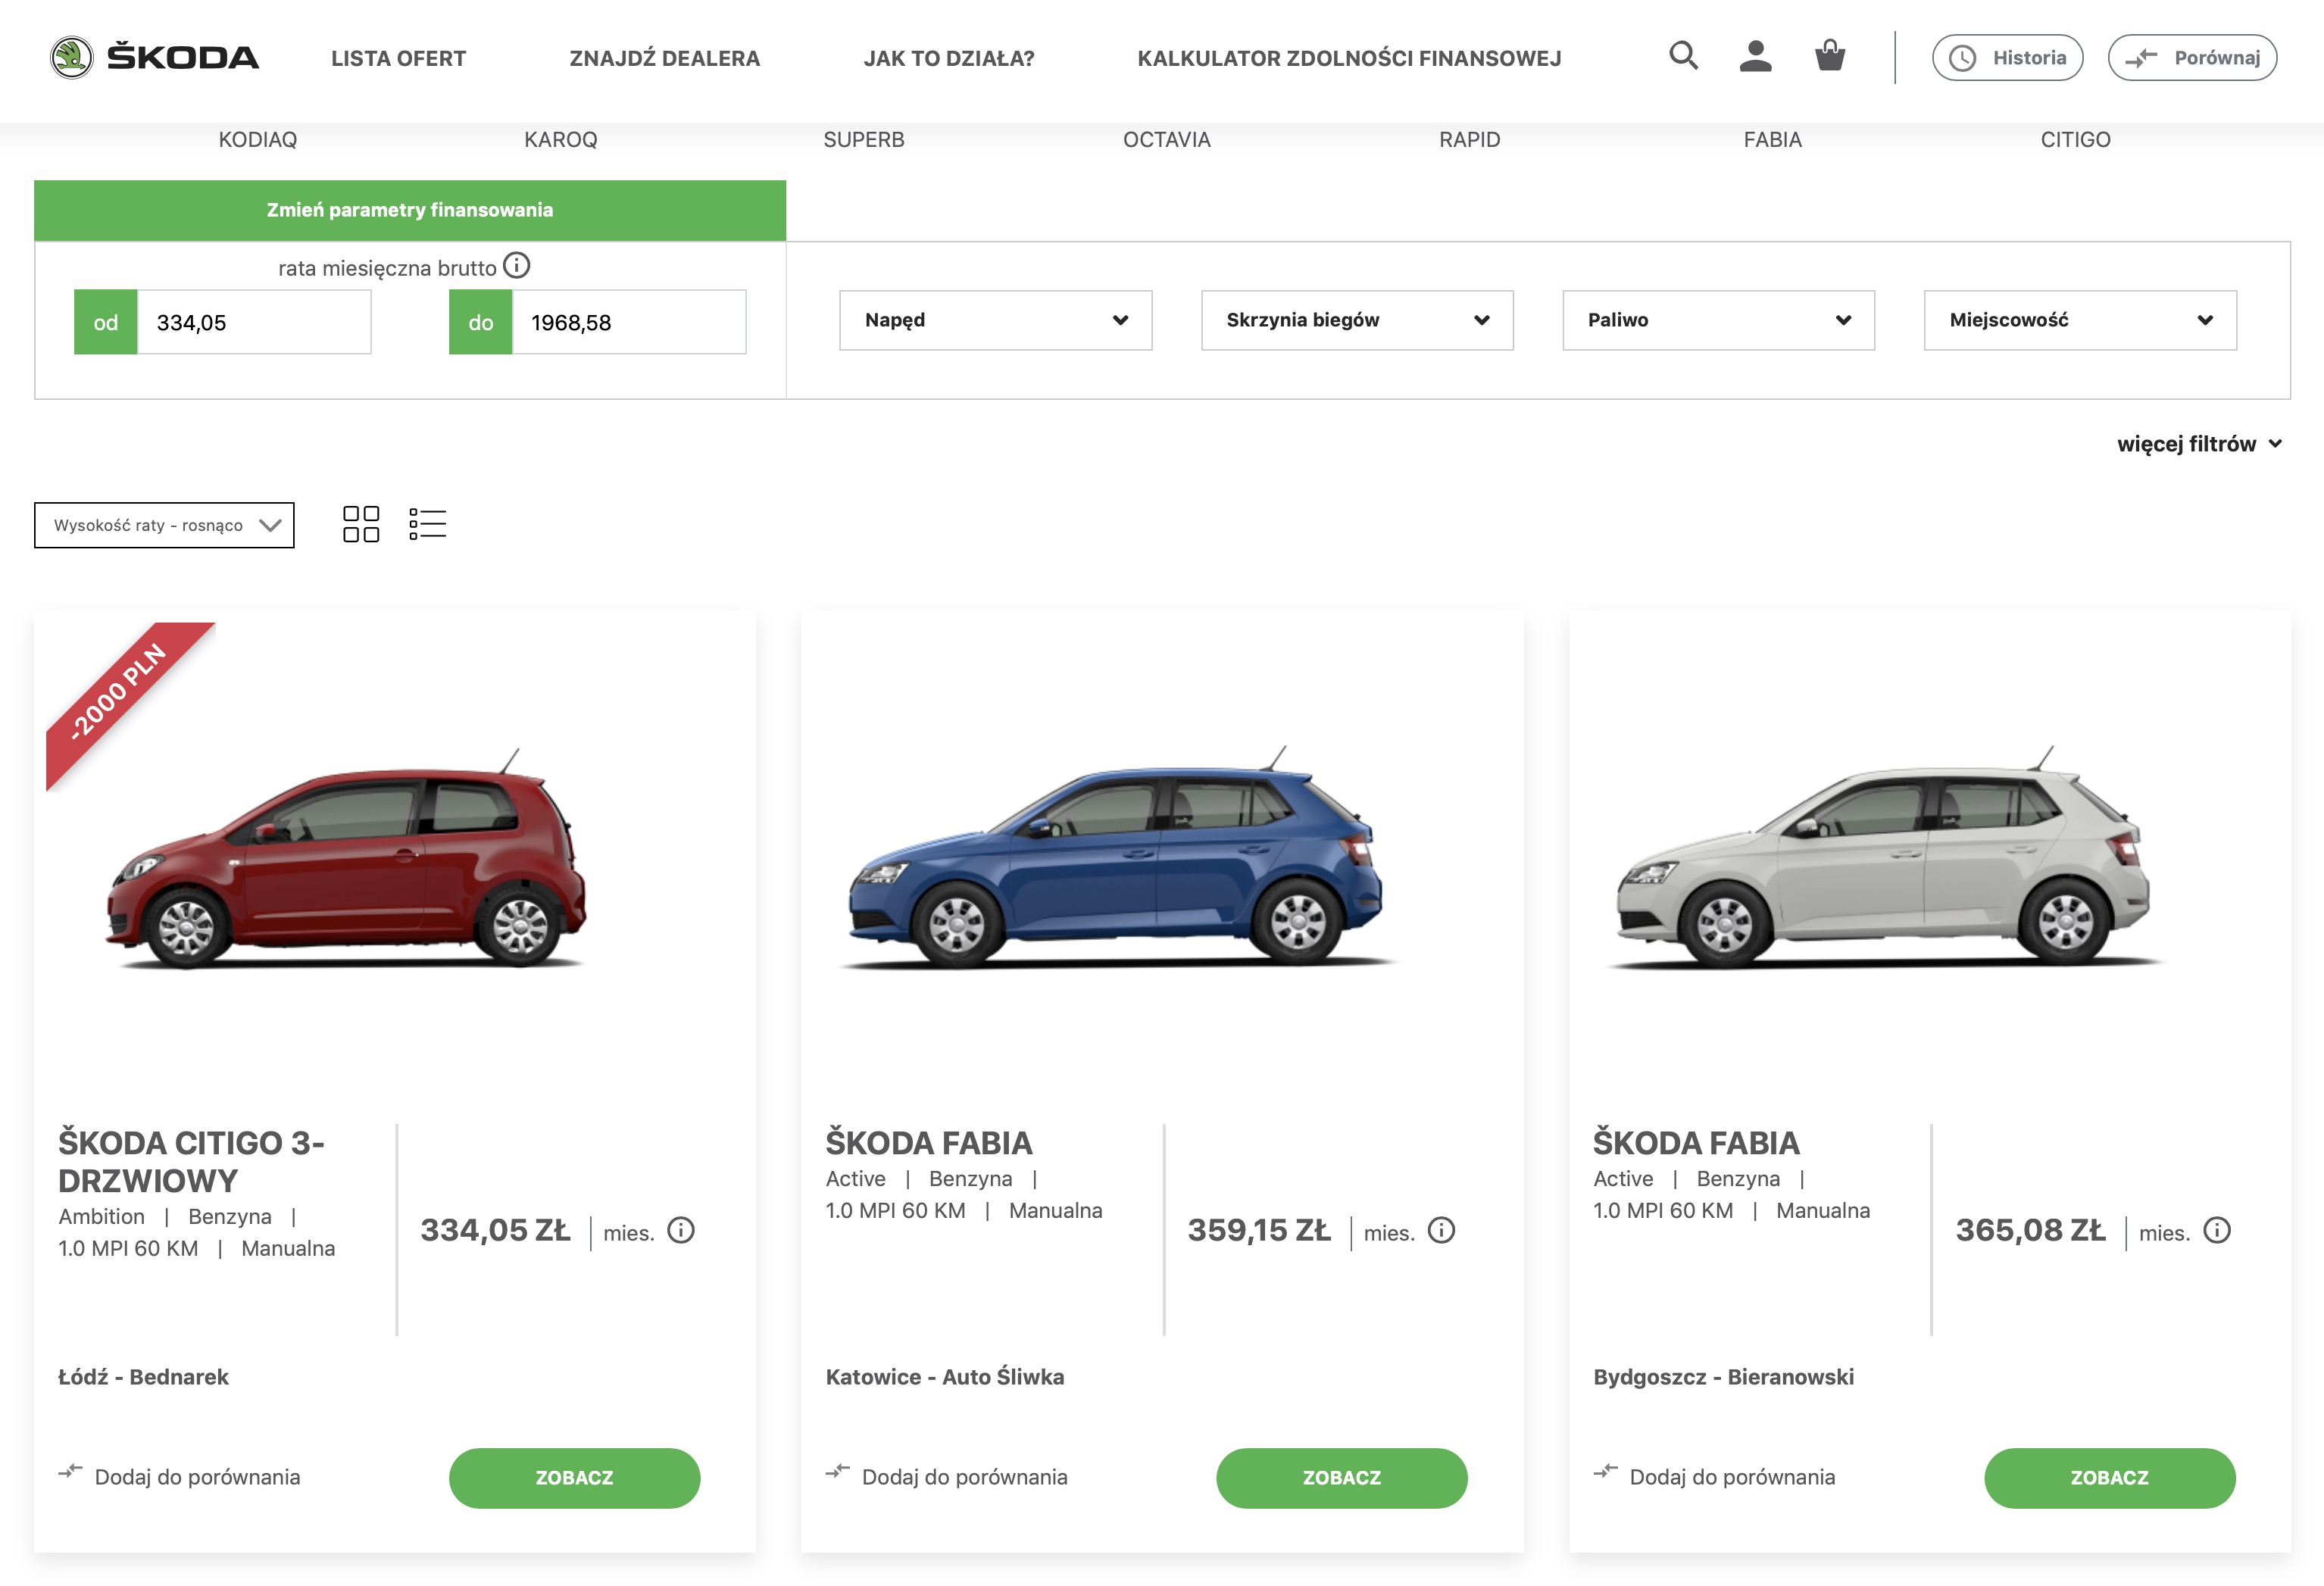2324x1586 pixels.
Task: Select the CITIGO model tab
Action: click(x=2076, y=140)
